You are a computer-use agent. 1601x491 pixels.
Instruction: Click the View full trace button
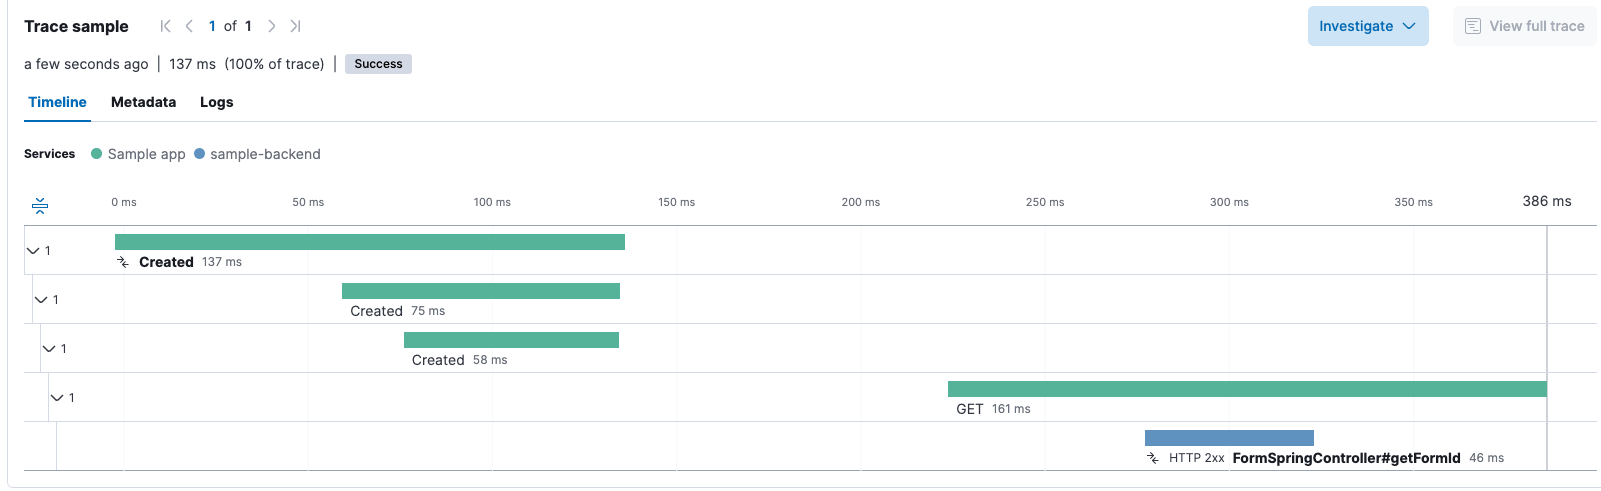pyautogui.click(x=1525, y=26)
